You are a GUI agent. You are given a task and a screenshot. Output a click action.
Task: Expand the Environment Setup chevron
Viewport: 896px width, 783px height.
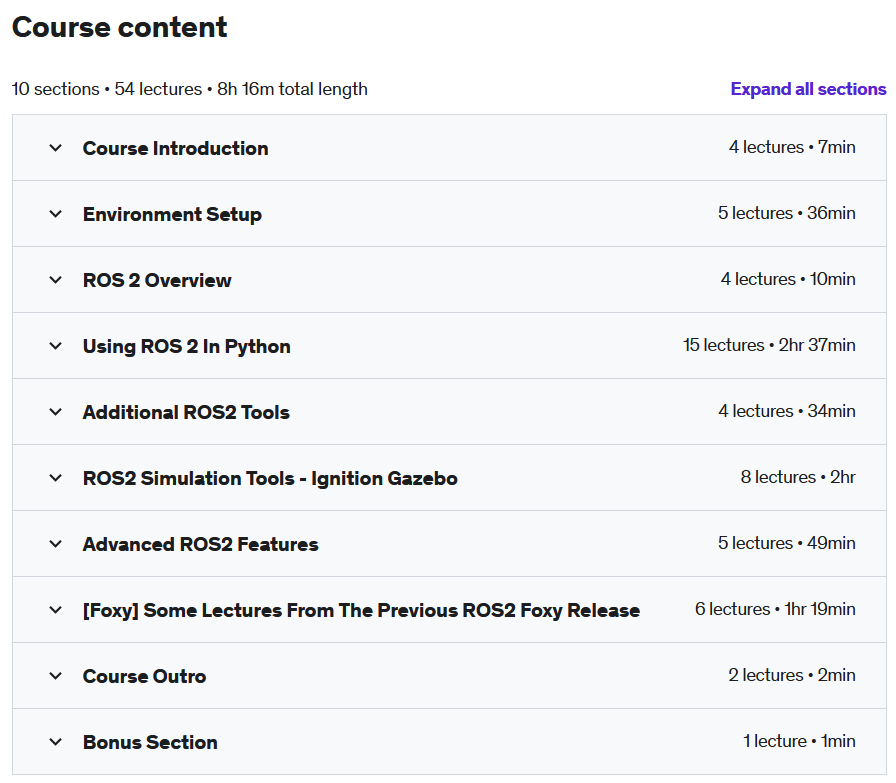(55, 214)
